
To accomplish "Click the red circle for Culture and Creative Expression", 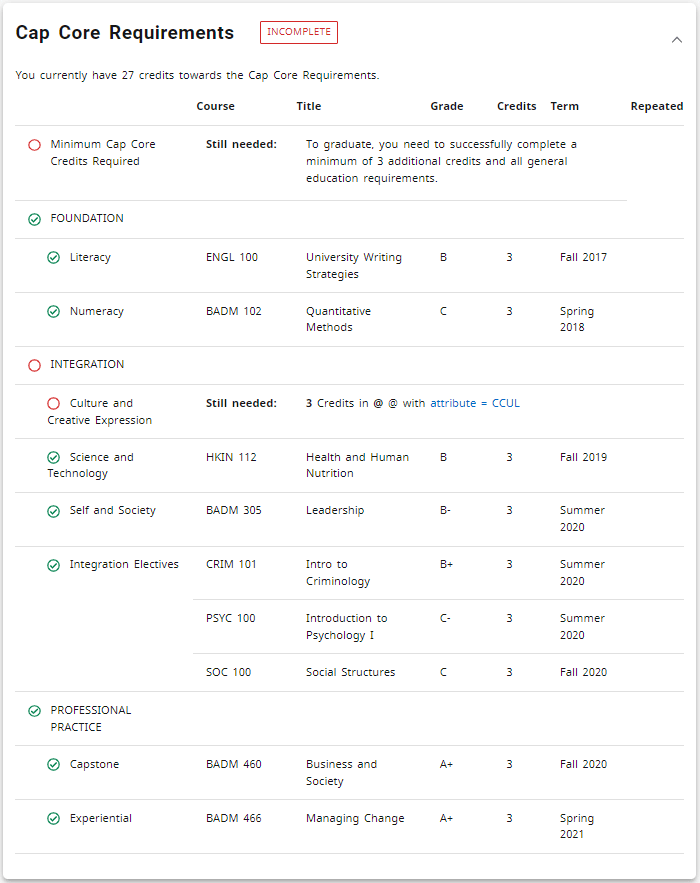I will [x=54, y=404].
